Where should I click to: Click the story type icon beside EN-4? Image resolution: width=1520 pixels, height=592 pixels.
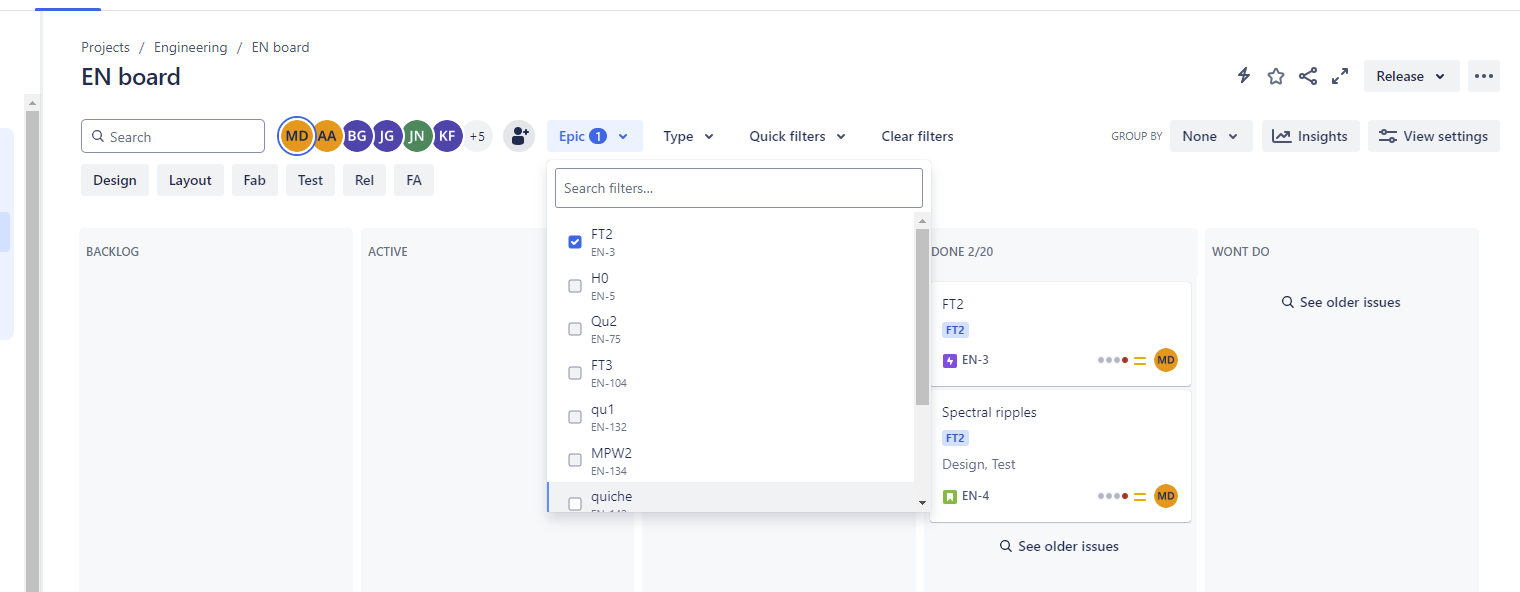[x=950, y=496]
